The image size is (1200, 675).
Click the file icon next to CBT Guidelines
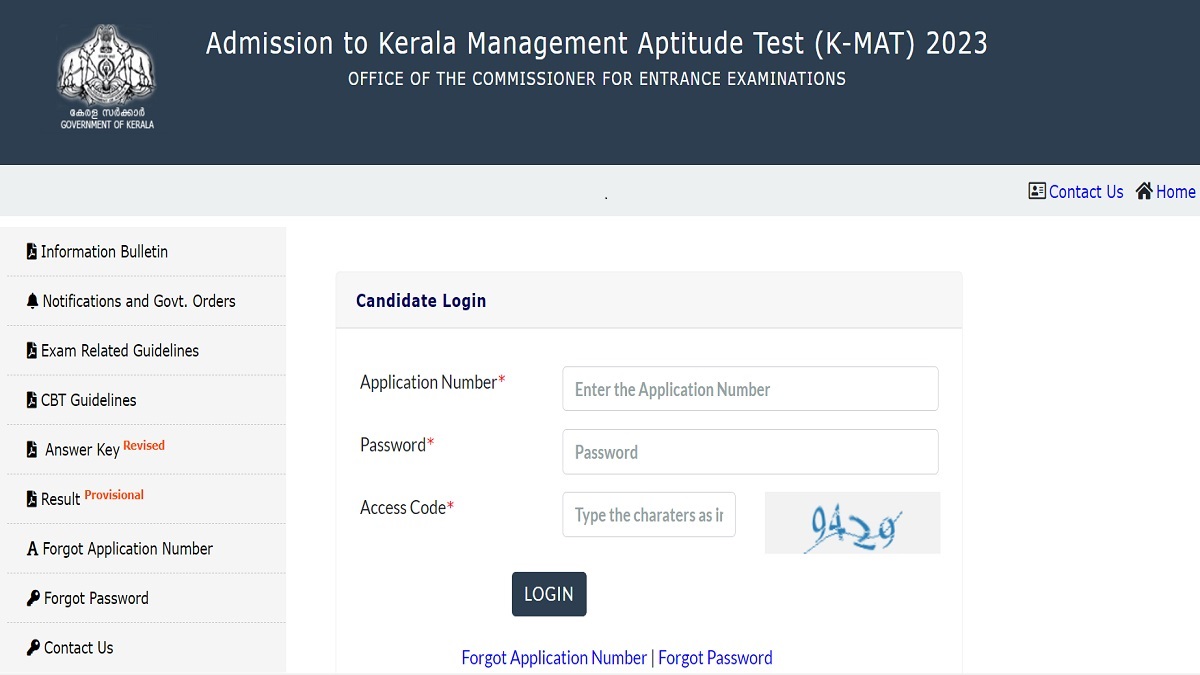pos(32,400)
